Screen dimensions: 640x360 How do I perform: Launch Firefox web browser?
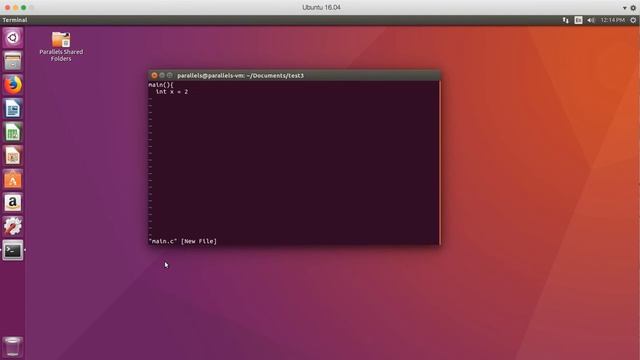[x=13, y=85]
